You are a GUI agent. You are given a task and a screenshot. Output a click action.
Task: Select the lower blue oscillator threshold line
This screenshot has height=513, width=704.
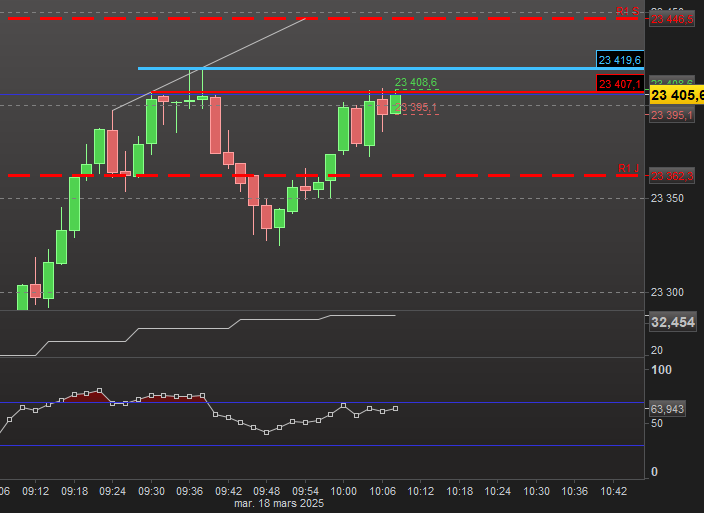pyautogui.click(x=322, y=446)
